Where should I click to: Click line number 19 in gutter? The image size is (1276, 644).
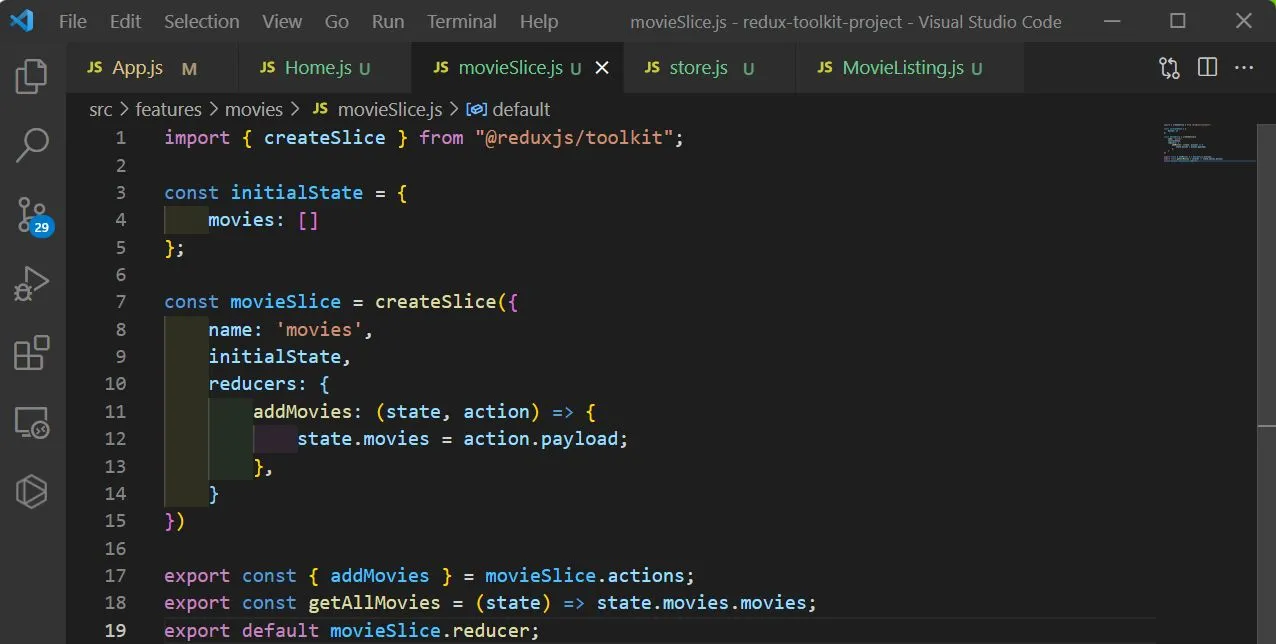point(115,631)
